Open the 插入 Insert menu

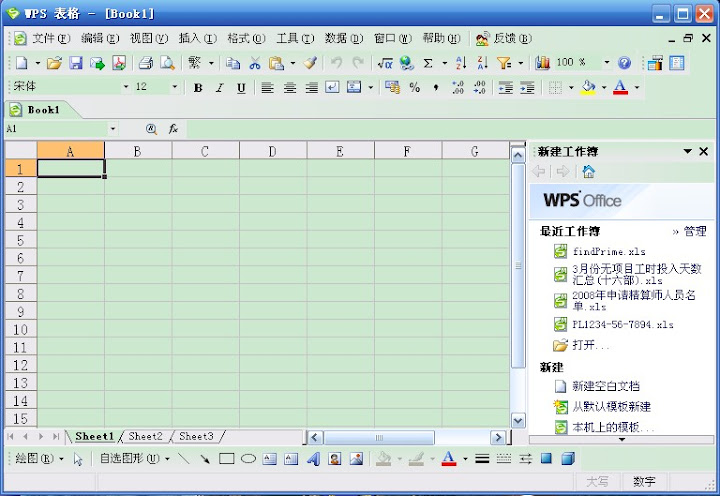point(197,38)
